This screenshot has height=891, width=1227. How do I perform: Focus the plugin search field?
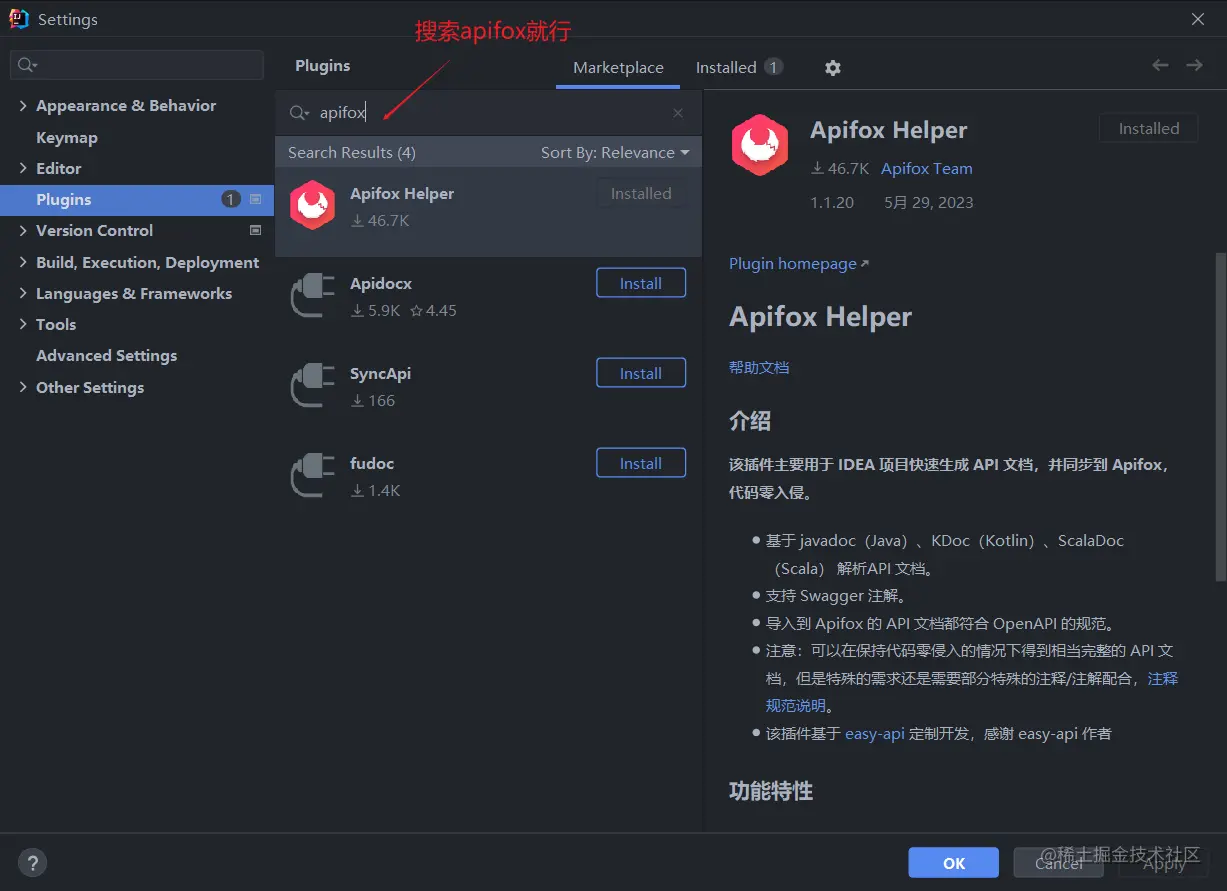tap(489, 113)
